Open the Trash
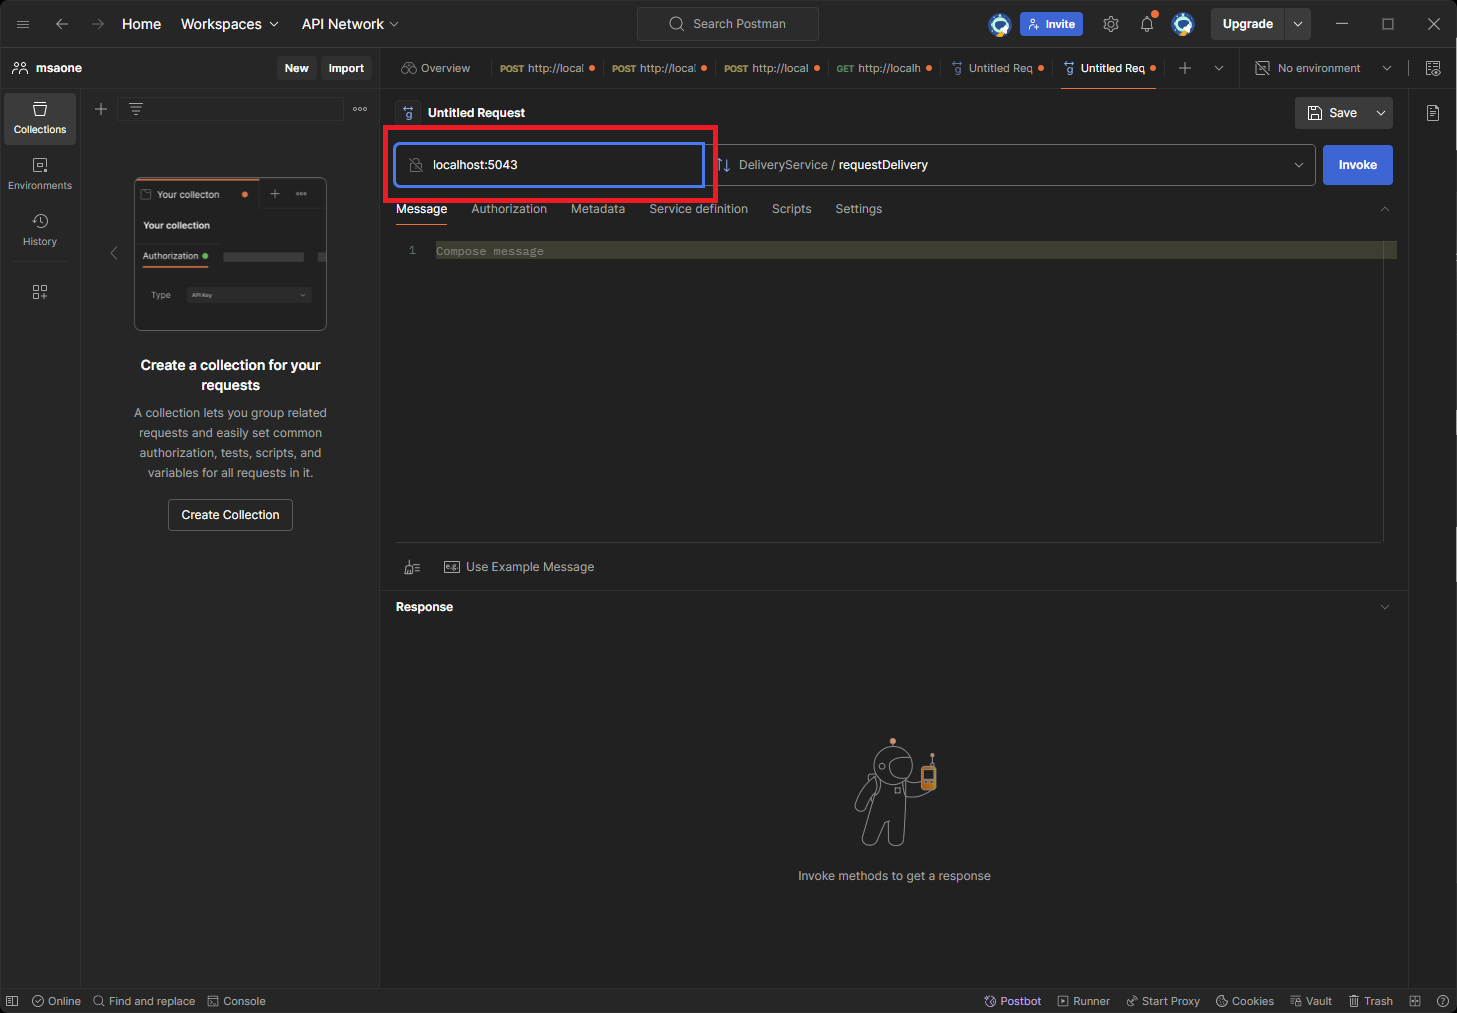Image resolution: width=1457 pixels, height=1013 pixels. (1370, 1001)
